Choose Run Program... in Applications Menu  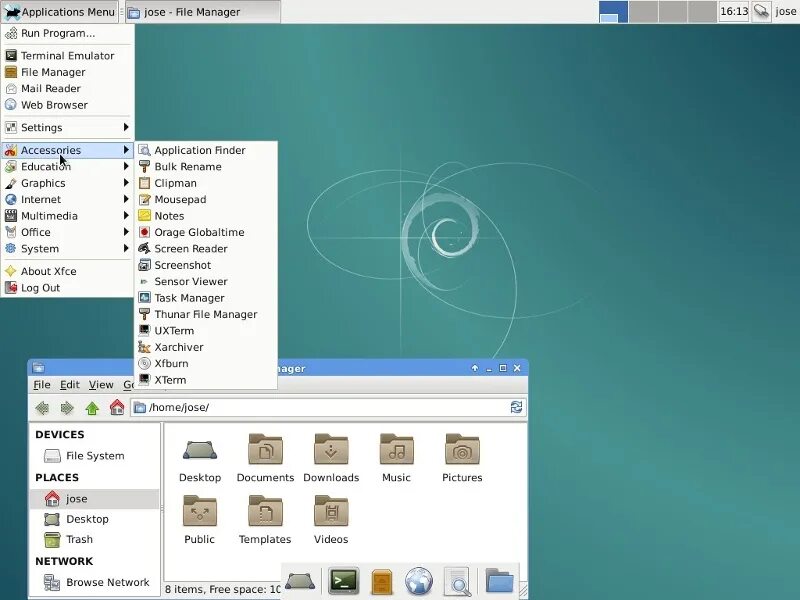[67, 33]
